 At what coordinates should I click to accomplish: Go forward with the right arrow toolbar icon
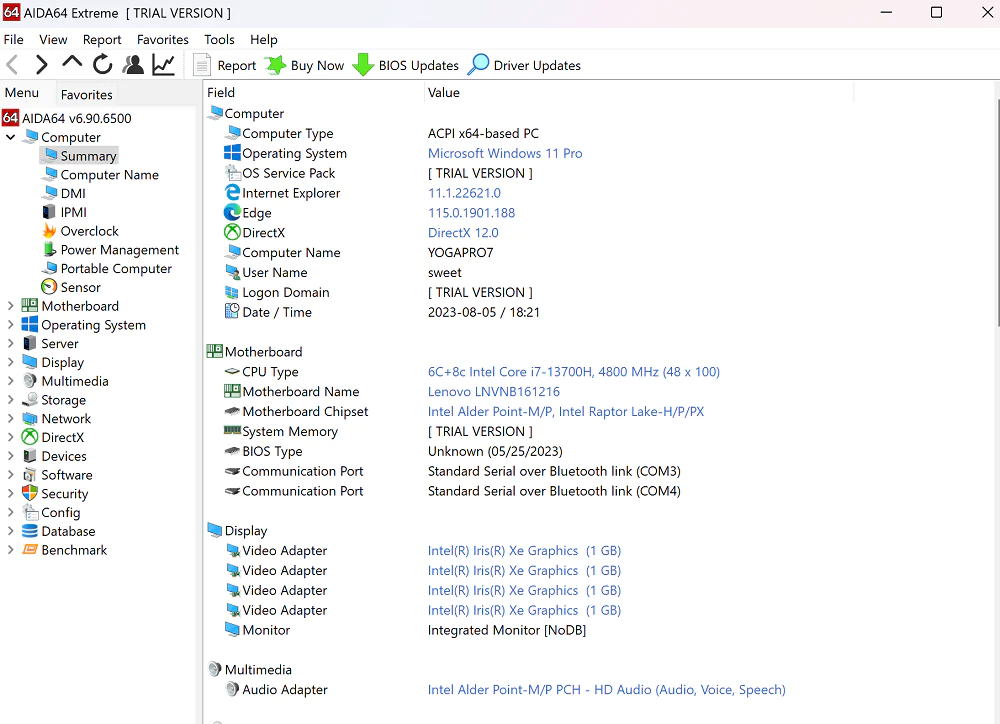[x=41, y=65]
